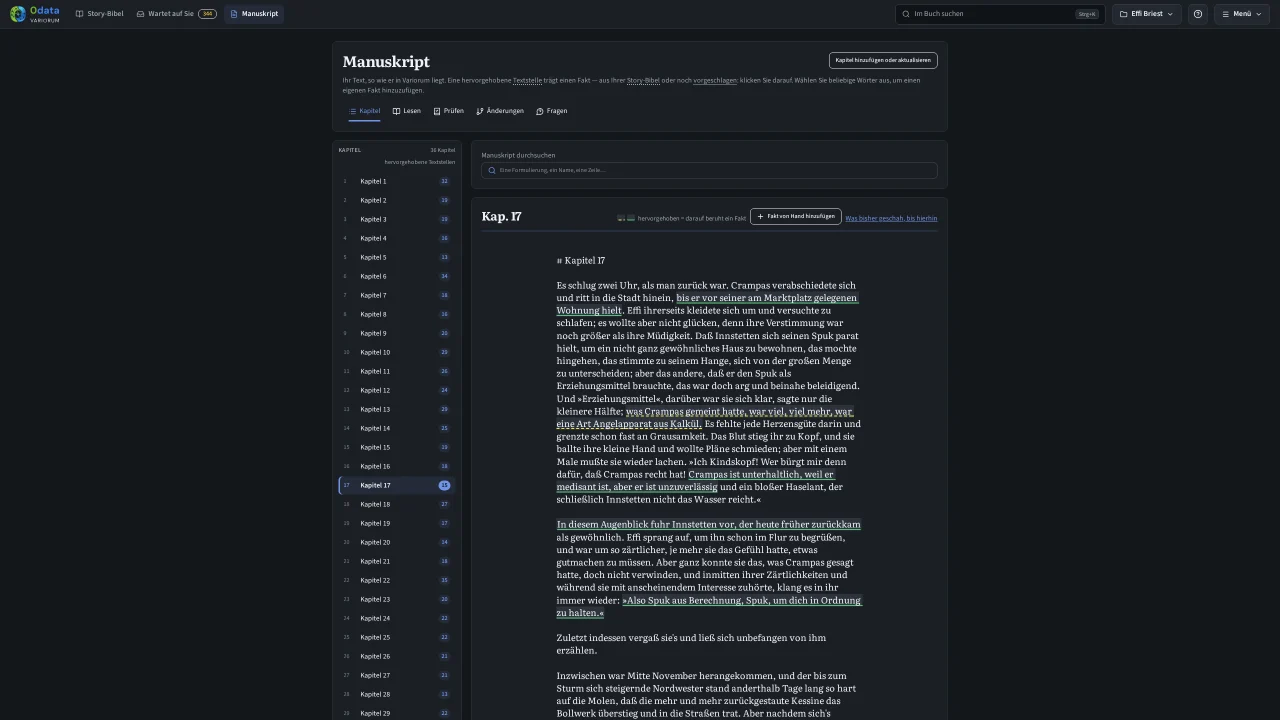Click the 344 badge on Wartet auf Sie
Screen dimensions: 1280x720
[207, 14]
